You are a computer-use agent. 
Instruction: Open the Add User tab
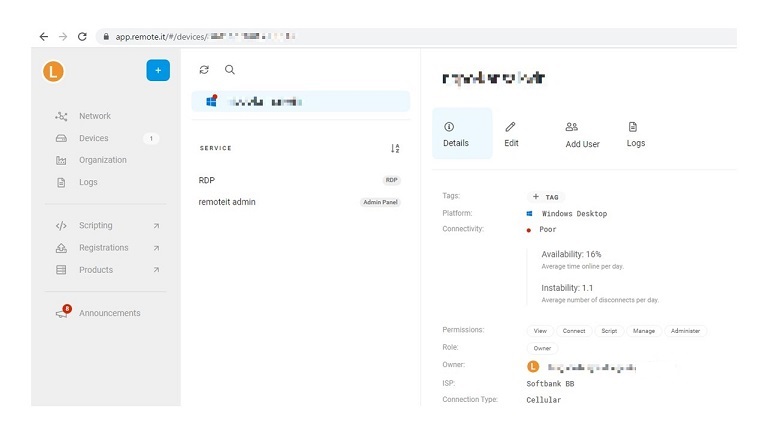click(582, 135)
